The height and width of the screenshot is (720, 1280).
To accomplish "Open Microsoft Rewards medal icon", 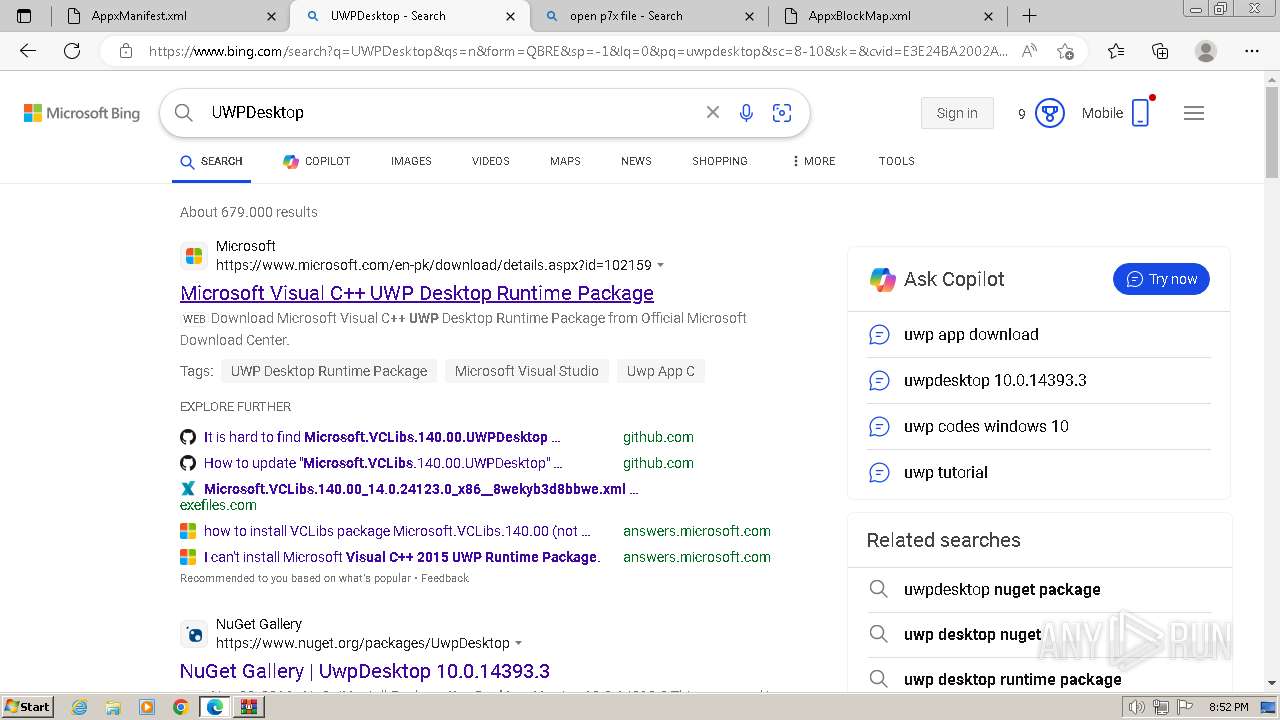I will click(1049, 113).
